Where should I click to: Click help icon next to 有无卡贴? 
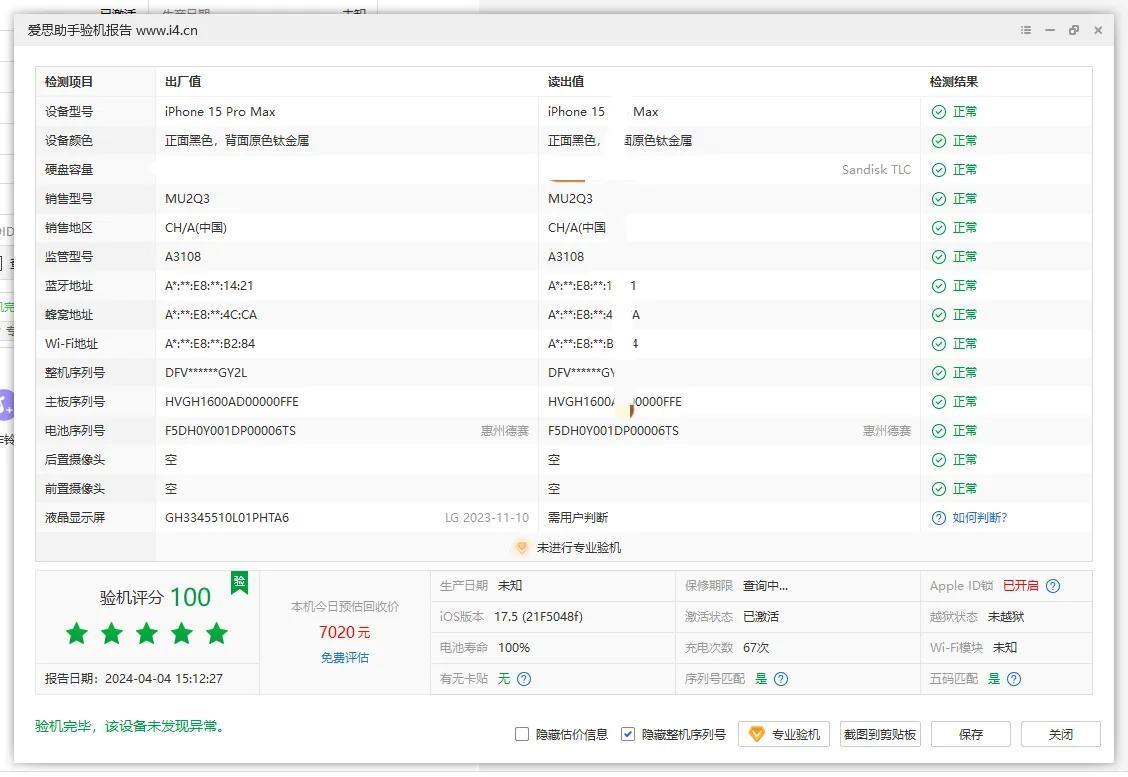pyautogui.click(x=524, y=678)
